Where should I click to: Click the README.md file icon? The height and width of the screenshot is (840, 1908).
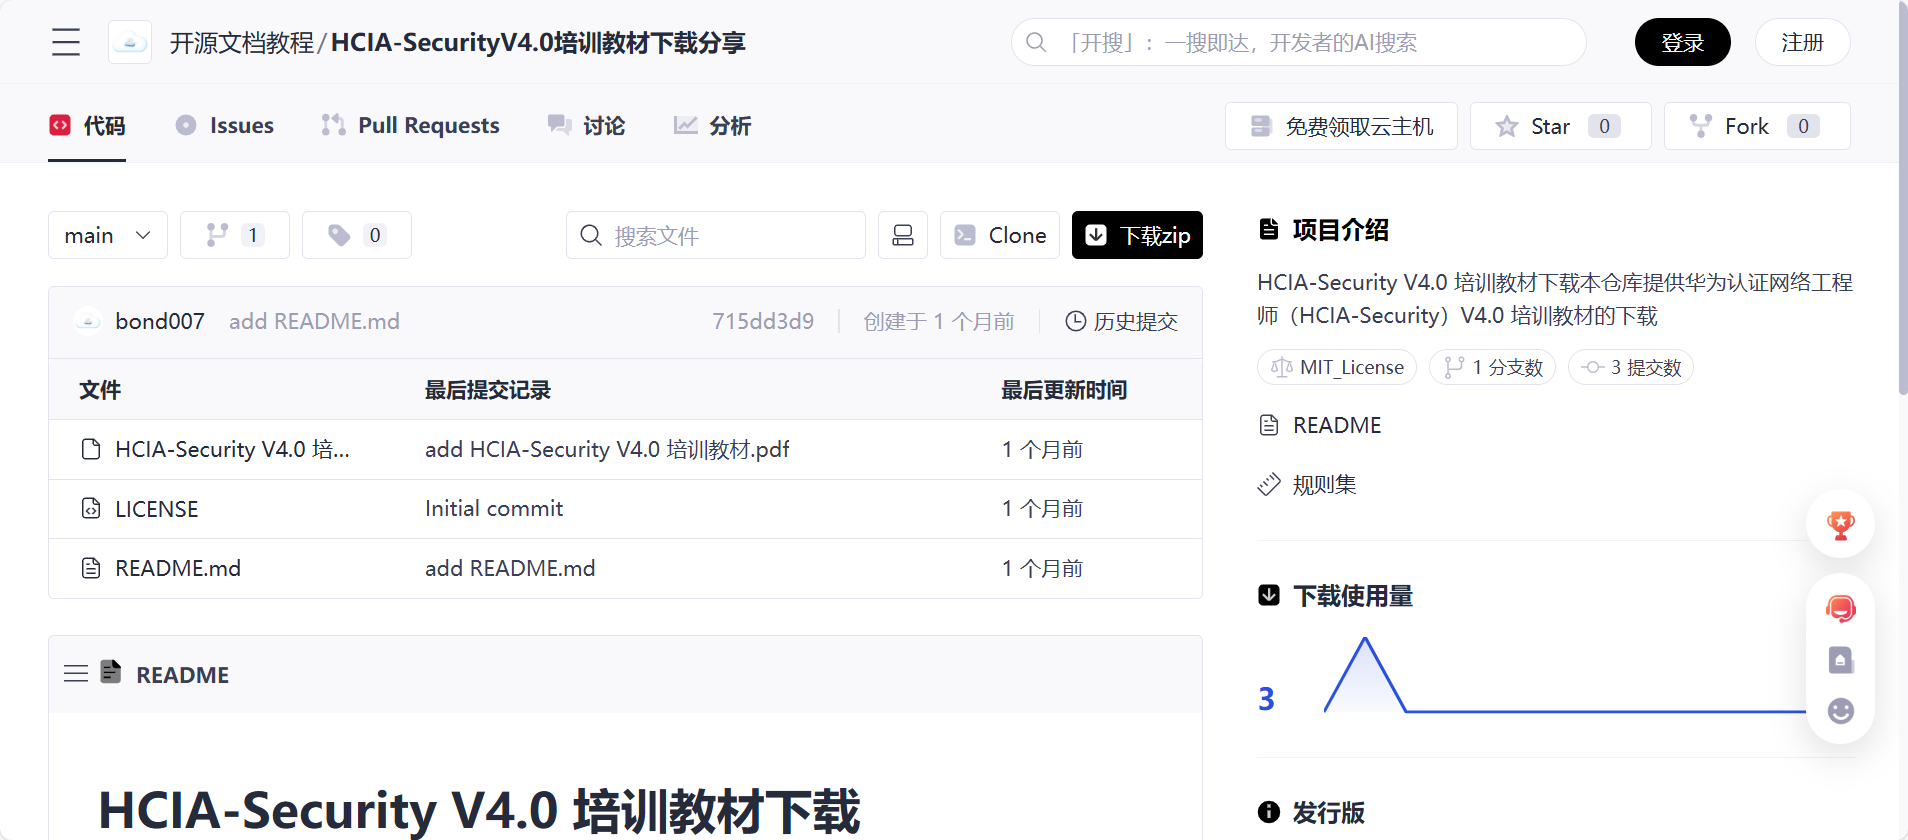click(x=91, y=568)
